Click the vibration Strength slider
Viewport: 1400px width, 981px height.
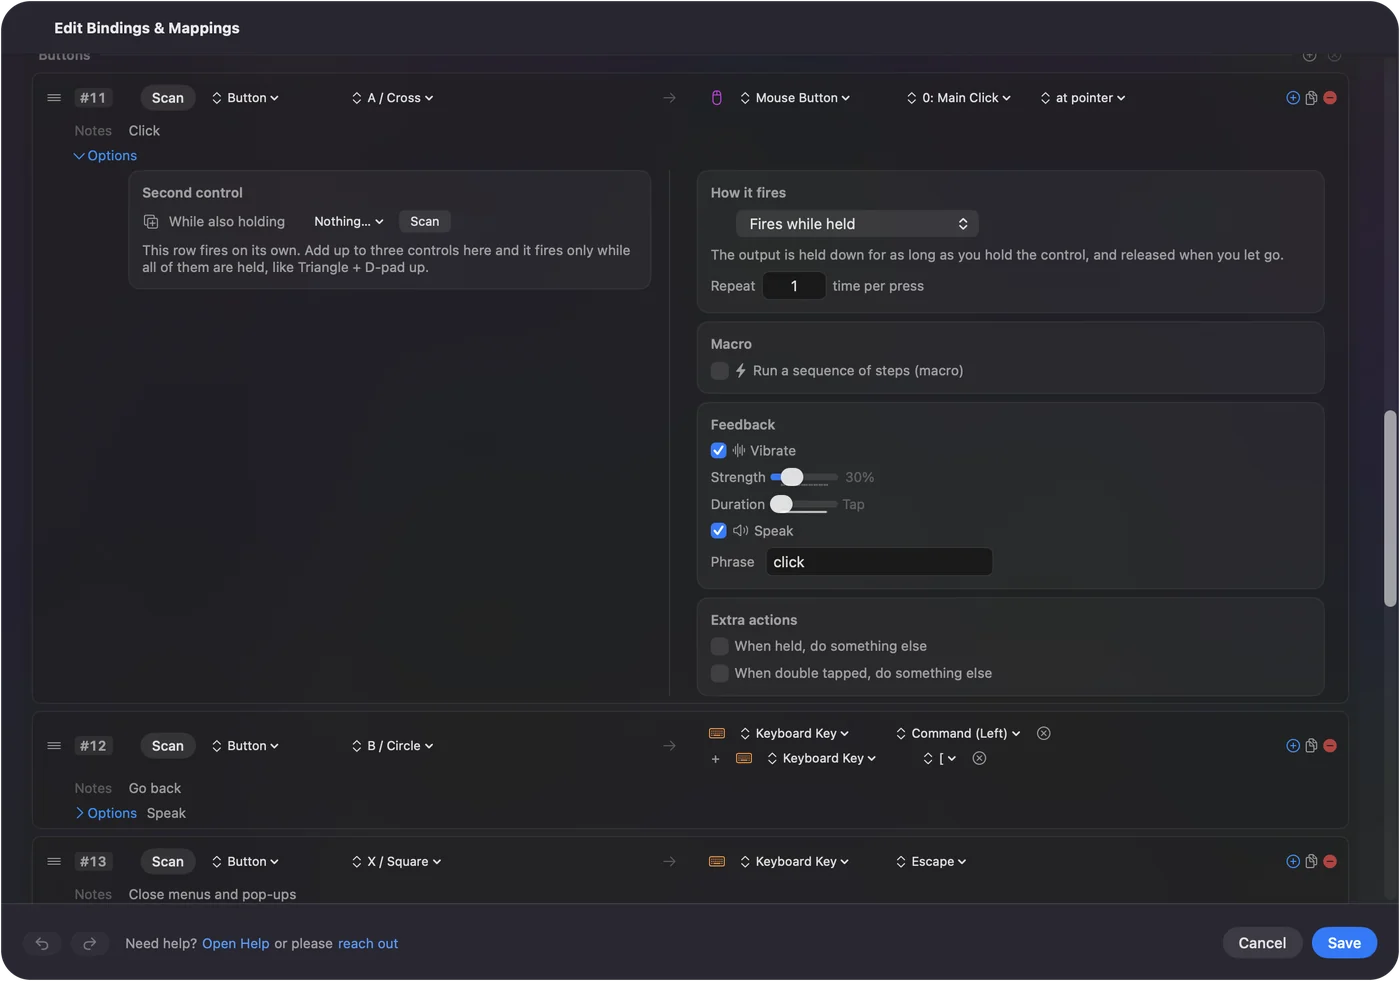[804, 478]
